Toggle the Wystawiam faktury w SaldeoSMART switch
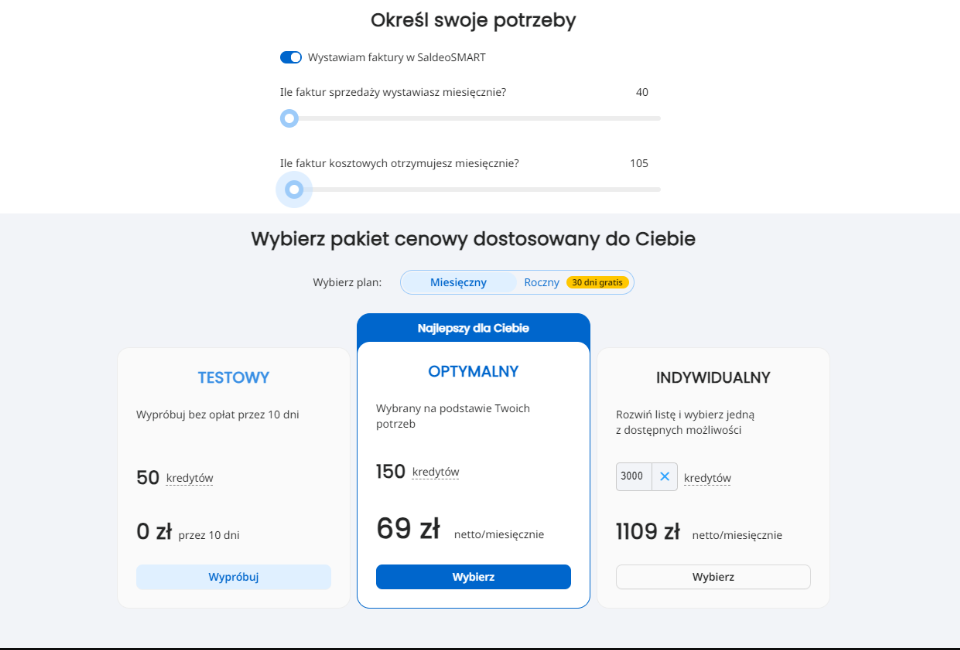960x650 pixels. pyautogui.click(x=291, y=58)
